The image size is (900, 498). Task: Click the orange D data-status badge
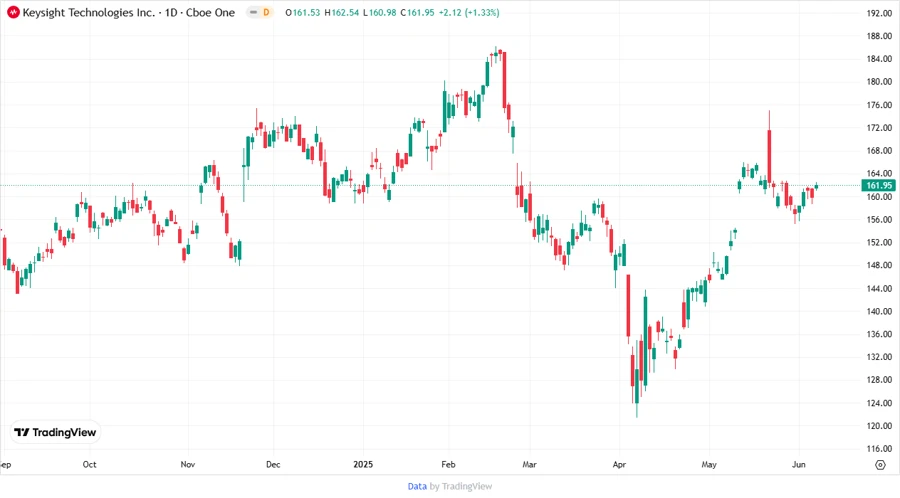pyautogui.click(x=266, y=12)
